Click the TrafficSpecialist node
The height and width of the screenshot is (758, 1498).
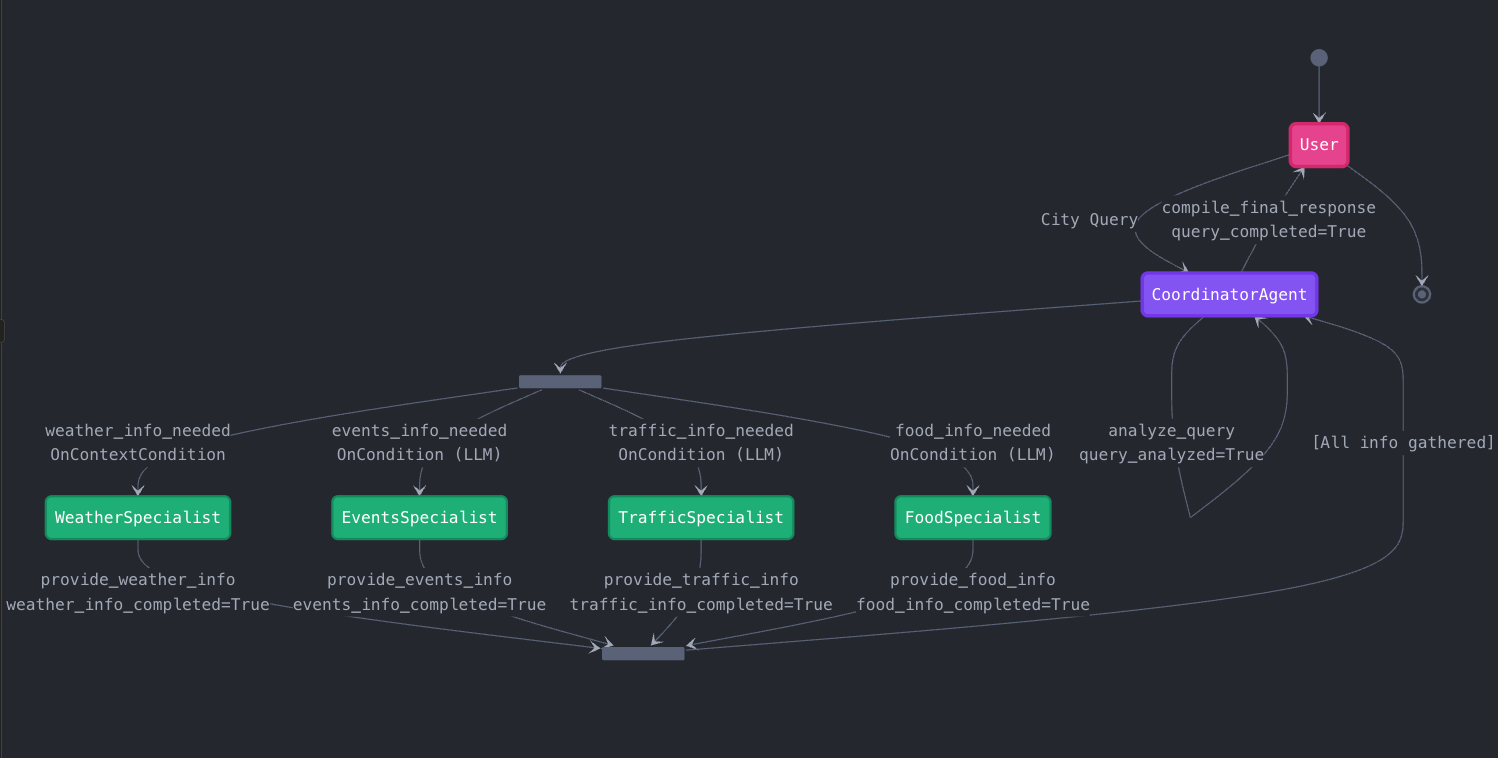700,518
